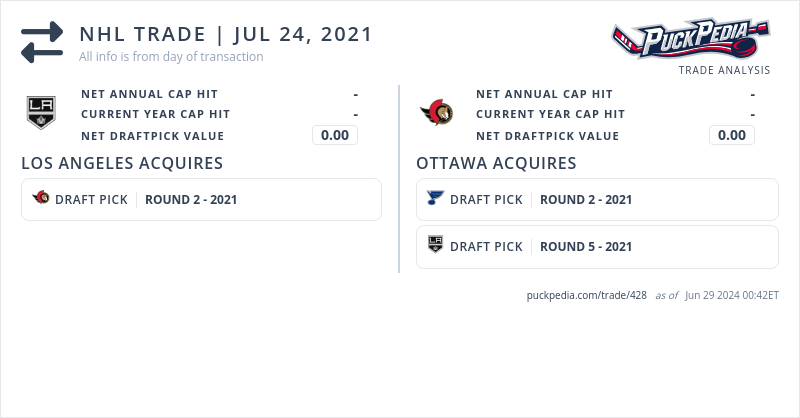
Task: Click the Trade Analysis label
Action: click(724, 71)
